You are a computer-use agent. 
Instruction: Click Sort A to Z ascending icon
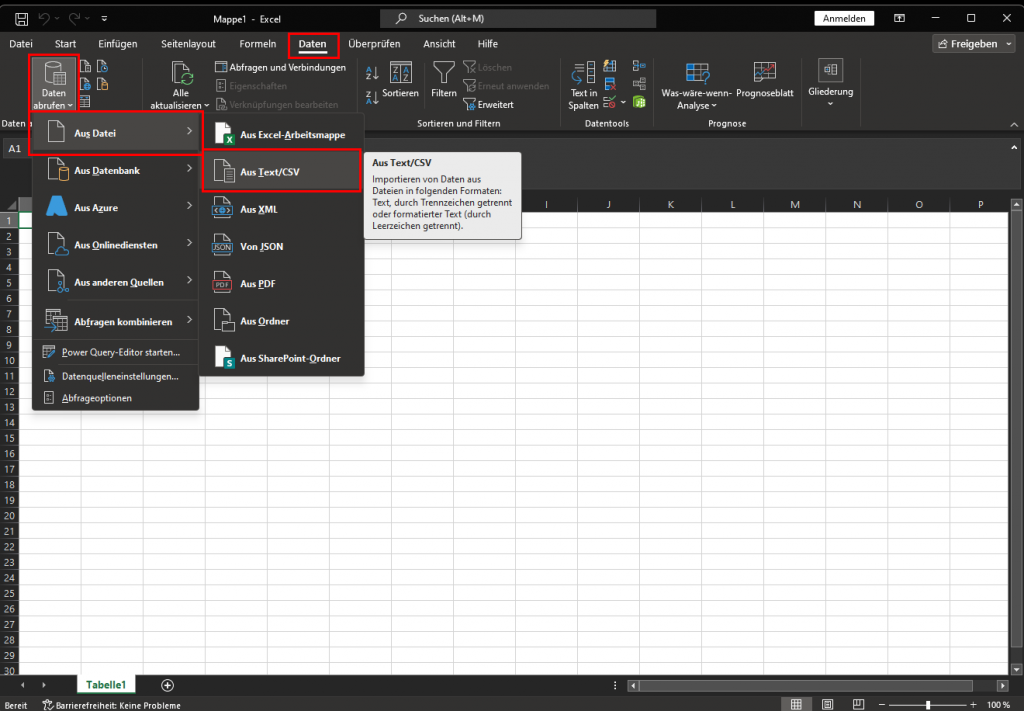pos(372,72)
